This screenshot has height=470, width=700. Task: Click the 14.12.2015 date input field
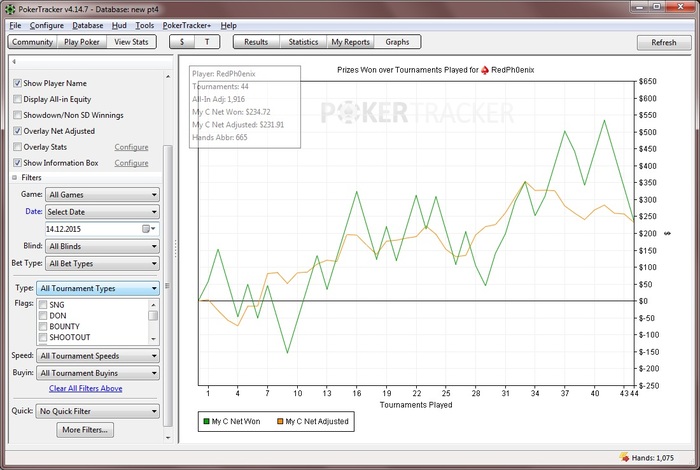(90, 229)
